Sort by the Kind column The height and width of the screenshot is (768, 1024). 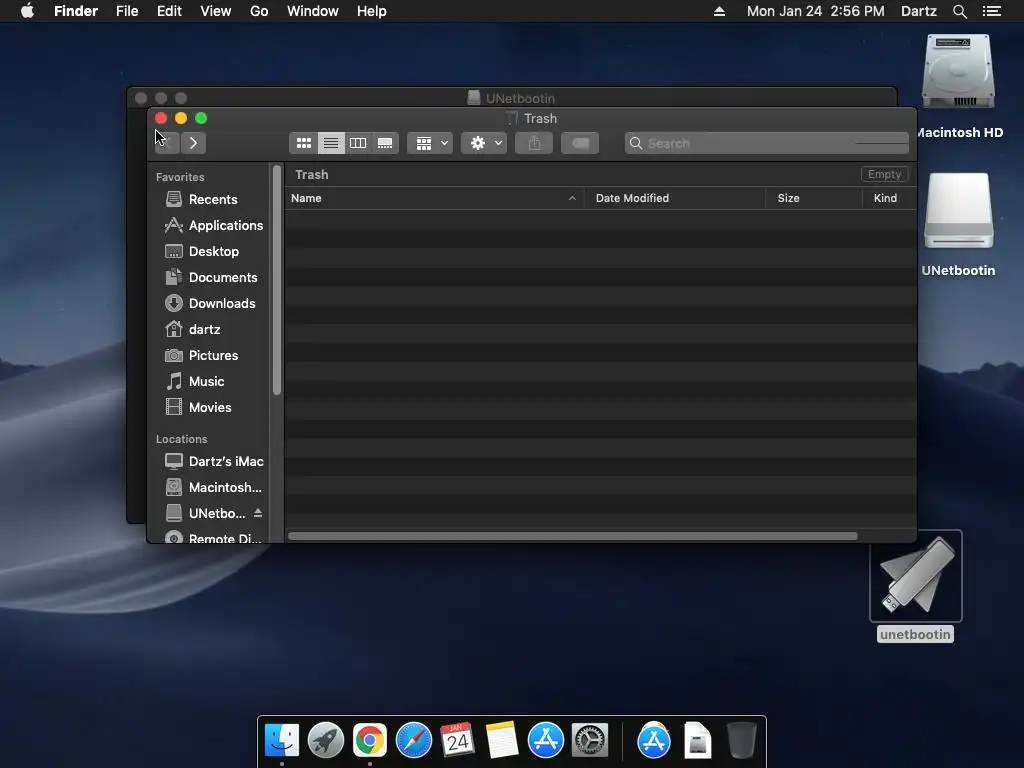point(889,198)
